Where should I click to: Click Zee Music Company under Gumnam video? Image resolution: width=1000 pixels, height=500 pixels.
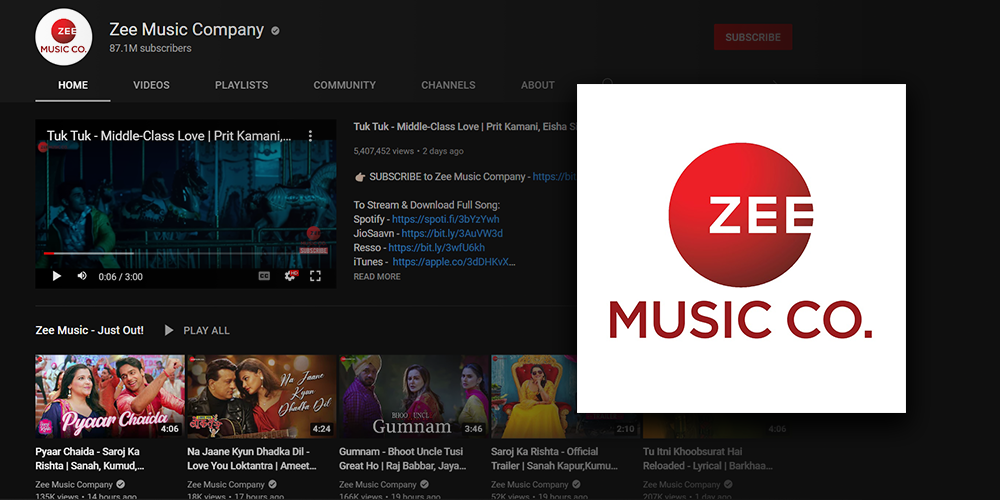pyautogui.click(x=378, y=485)
